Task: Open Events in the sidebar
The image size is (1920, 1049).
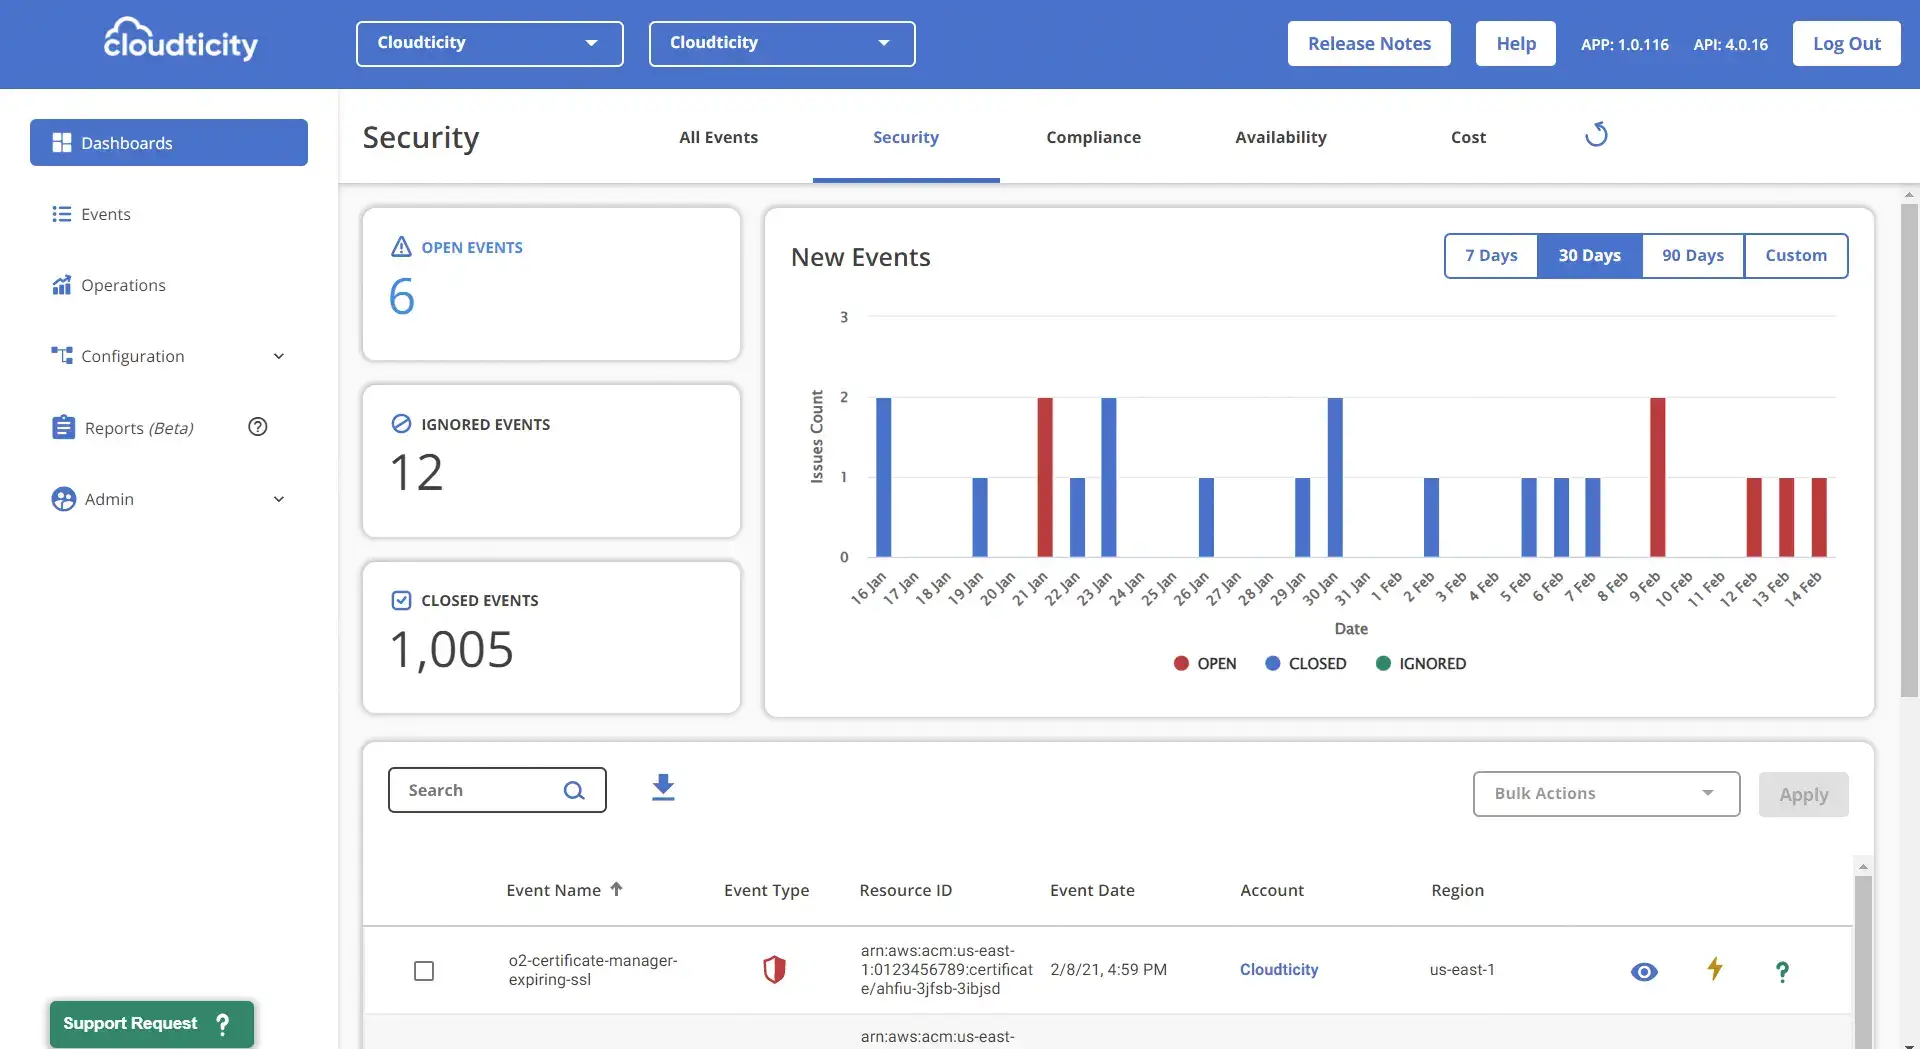Action: pos(169,214)
